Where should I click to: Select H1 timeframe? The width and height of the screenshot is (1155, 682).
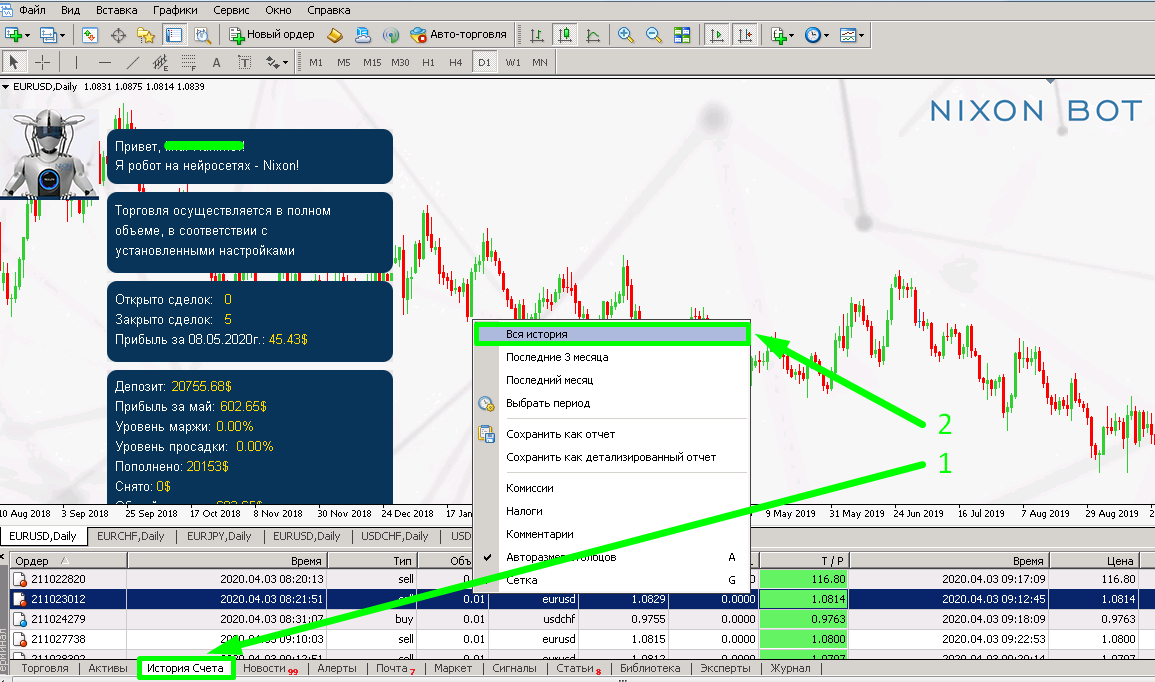click(428, 63)
